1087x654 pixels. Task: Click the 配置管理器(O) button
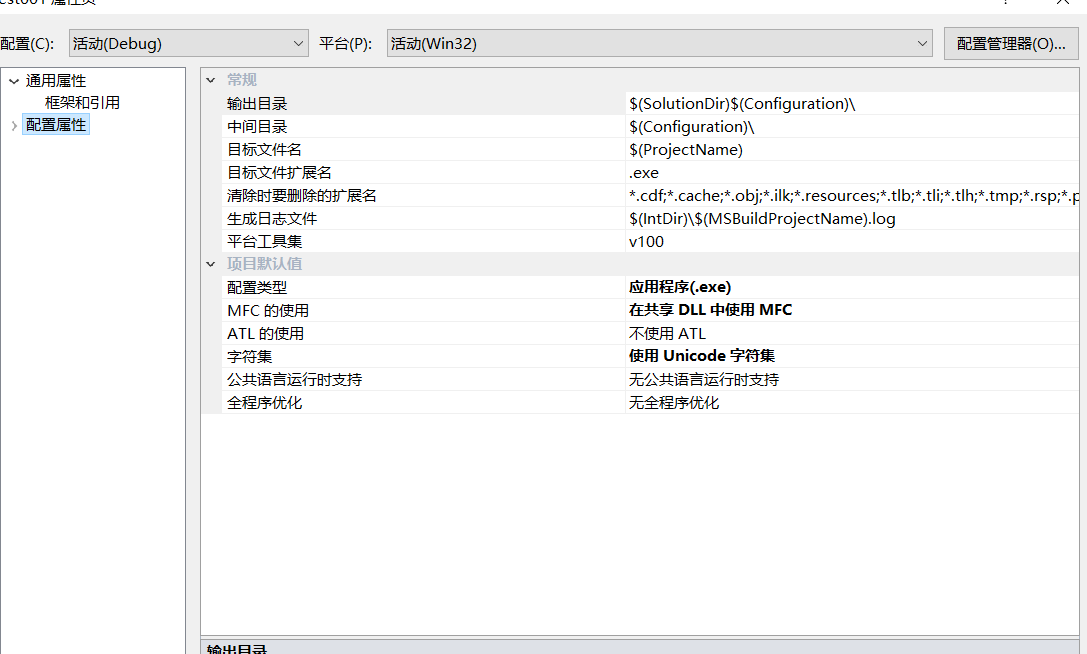1013,43
